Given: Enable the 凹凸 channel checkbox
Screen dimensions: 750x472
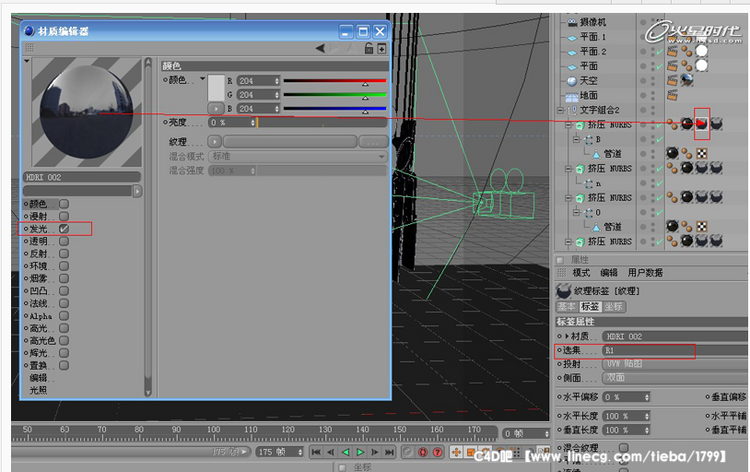Looking at the screenshot, I should [x=64, y=291].
